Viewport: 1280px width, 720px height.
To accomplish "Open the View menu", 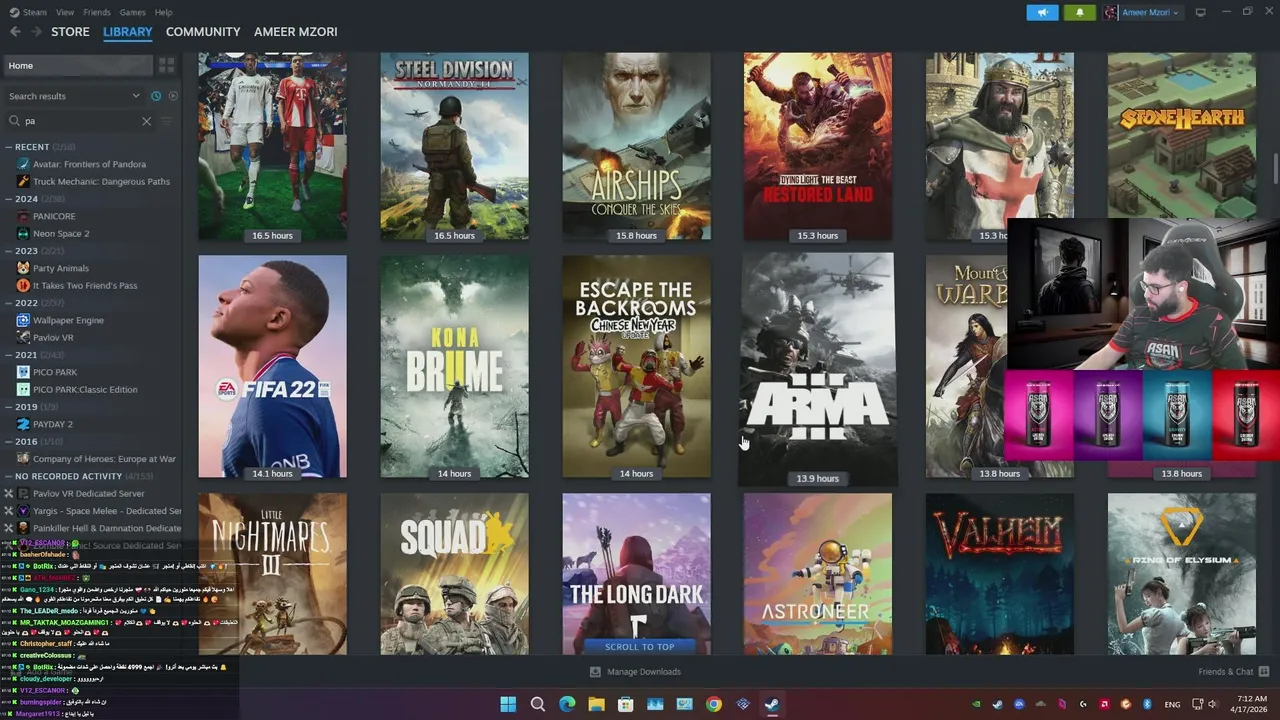I will point(65,12).
